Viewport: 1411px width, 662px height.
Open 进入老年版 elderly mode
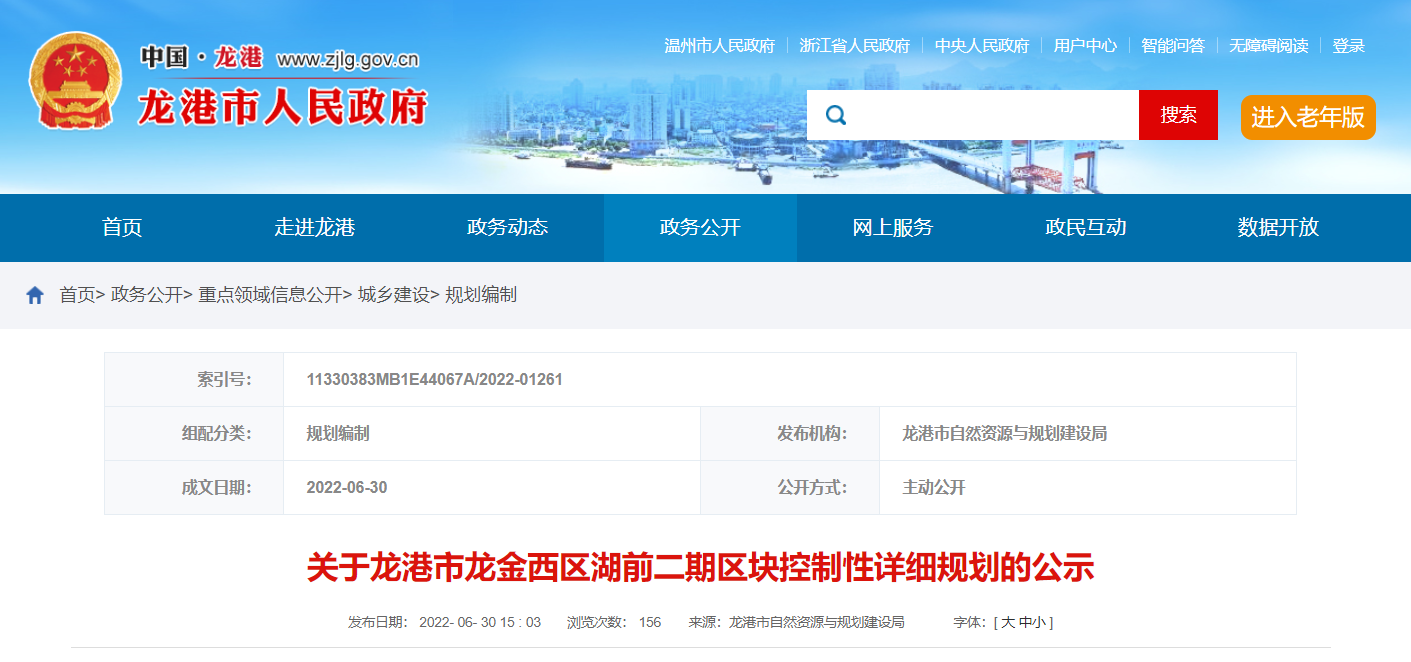click(1308, 117)
